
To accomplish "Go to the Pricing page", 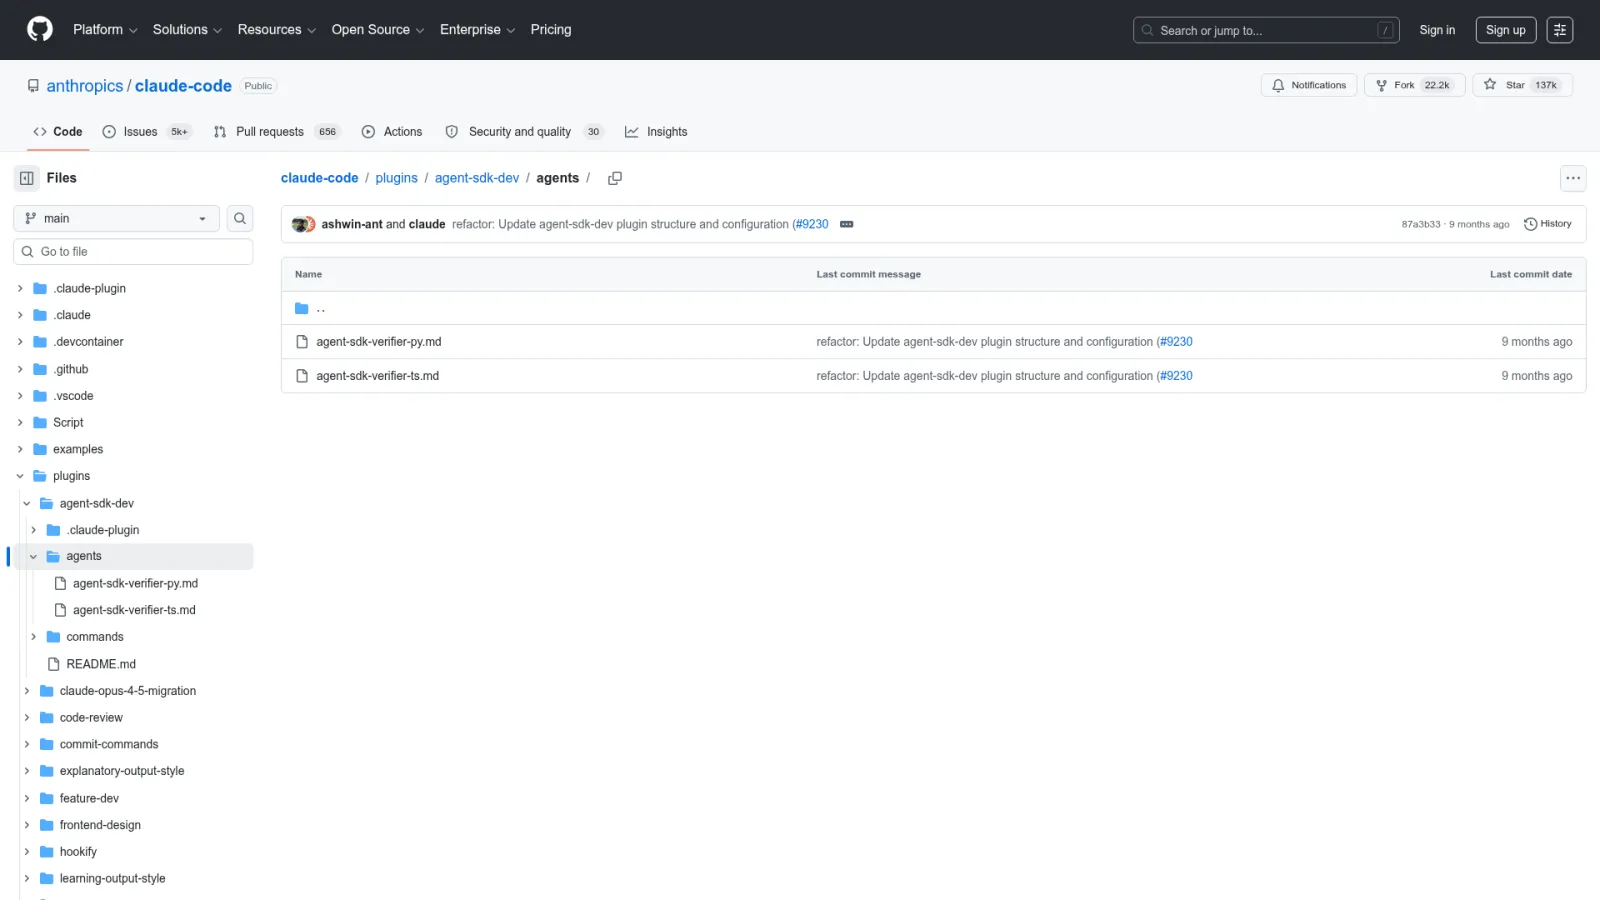I will pyautogui.click(x=551, y=30).
